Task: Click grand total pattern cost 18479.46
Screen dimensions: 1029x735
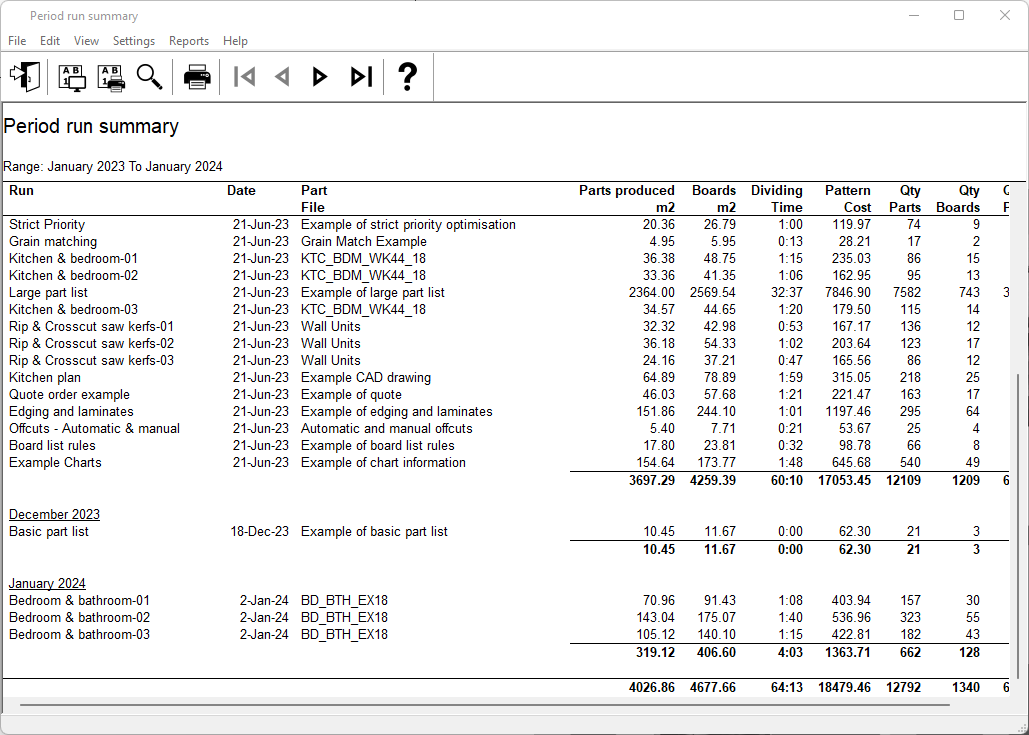Action: [x=844, y=688]
